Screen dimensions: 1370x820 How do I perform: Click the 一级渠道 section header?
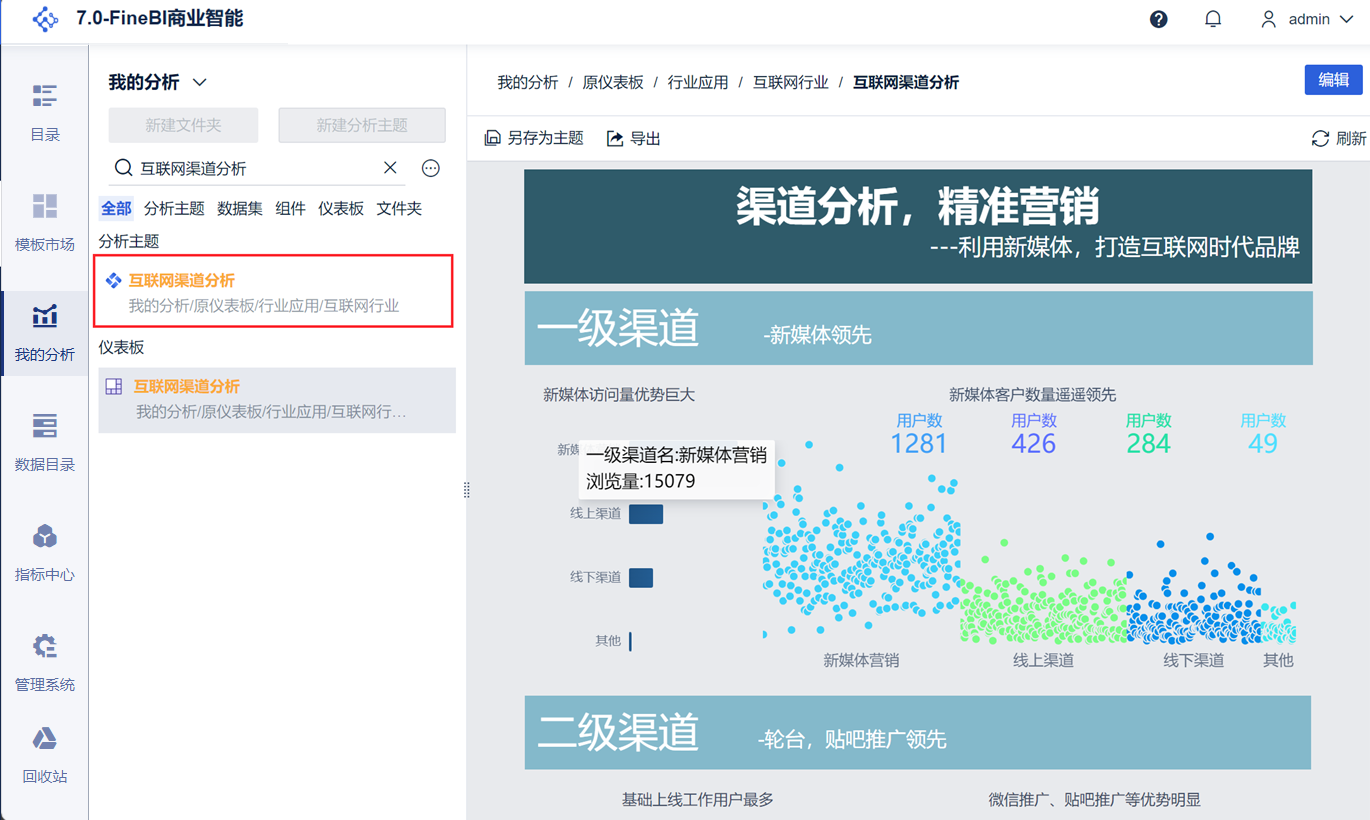(918, 328)
